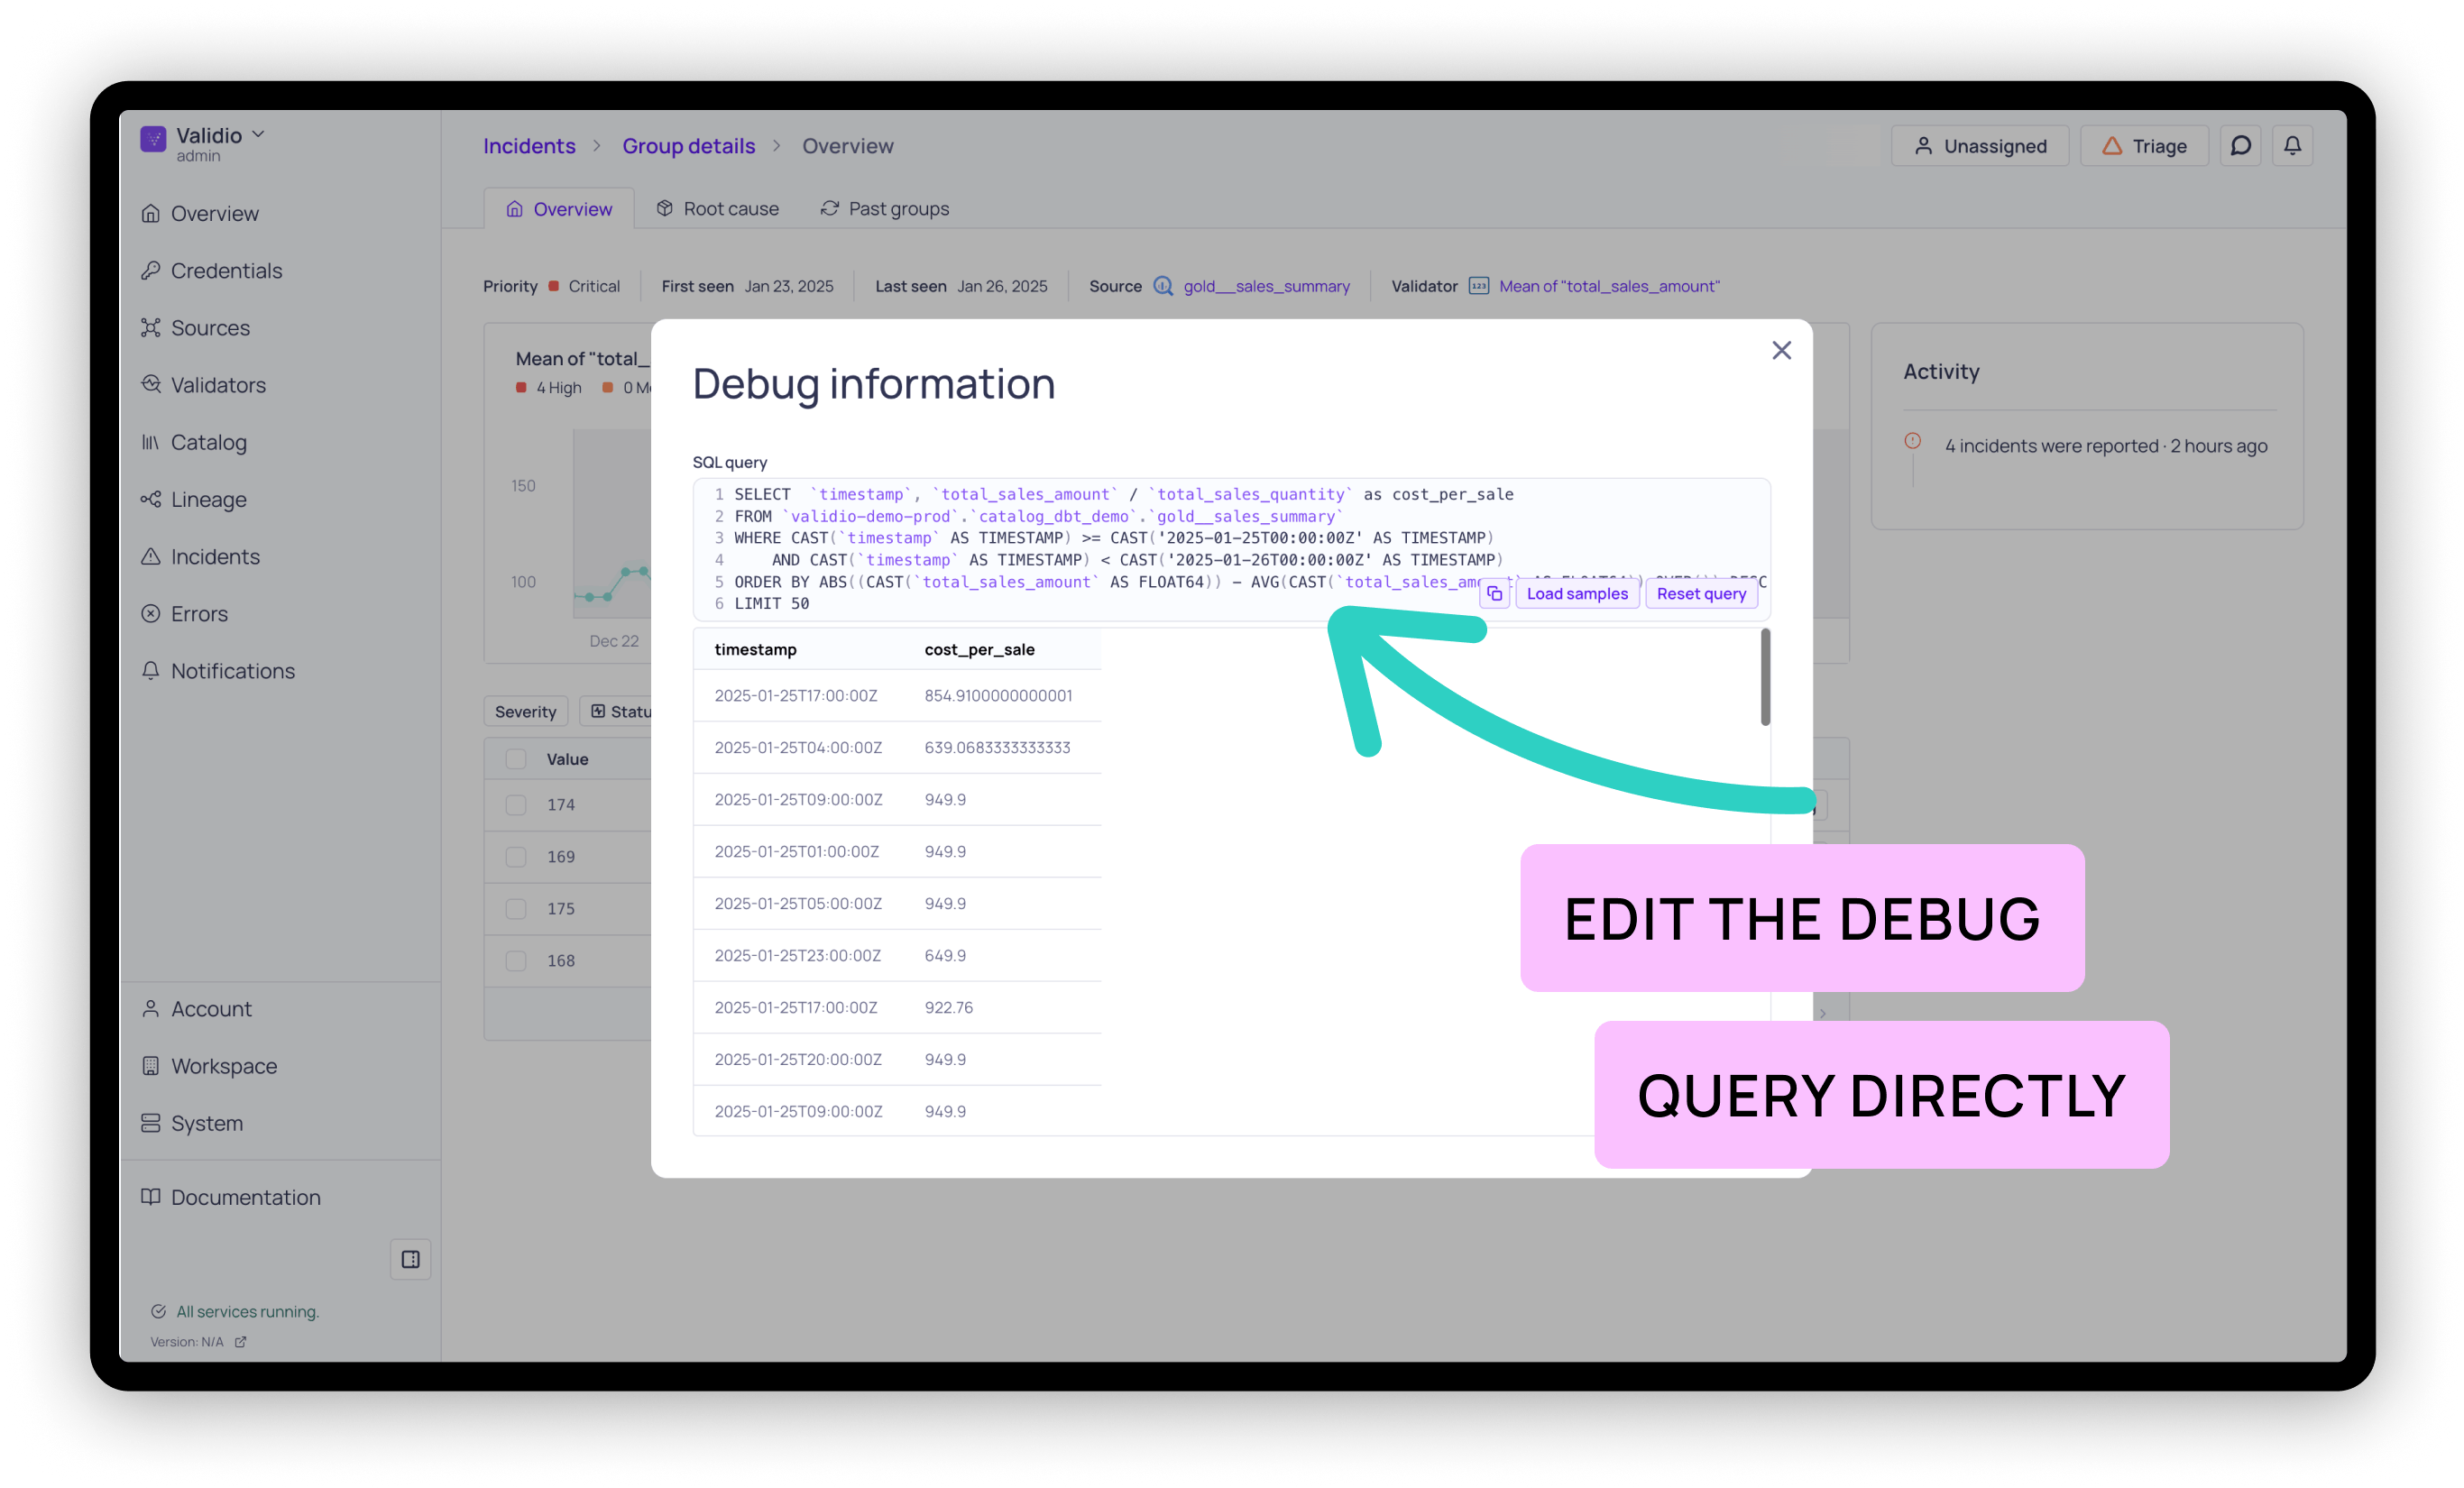This screenshot has height=1488, width=2464.
Task: Open Validators in the sidebar
Action: click(218, 385)
